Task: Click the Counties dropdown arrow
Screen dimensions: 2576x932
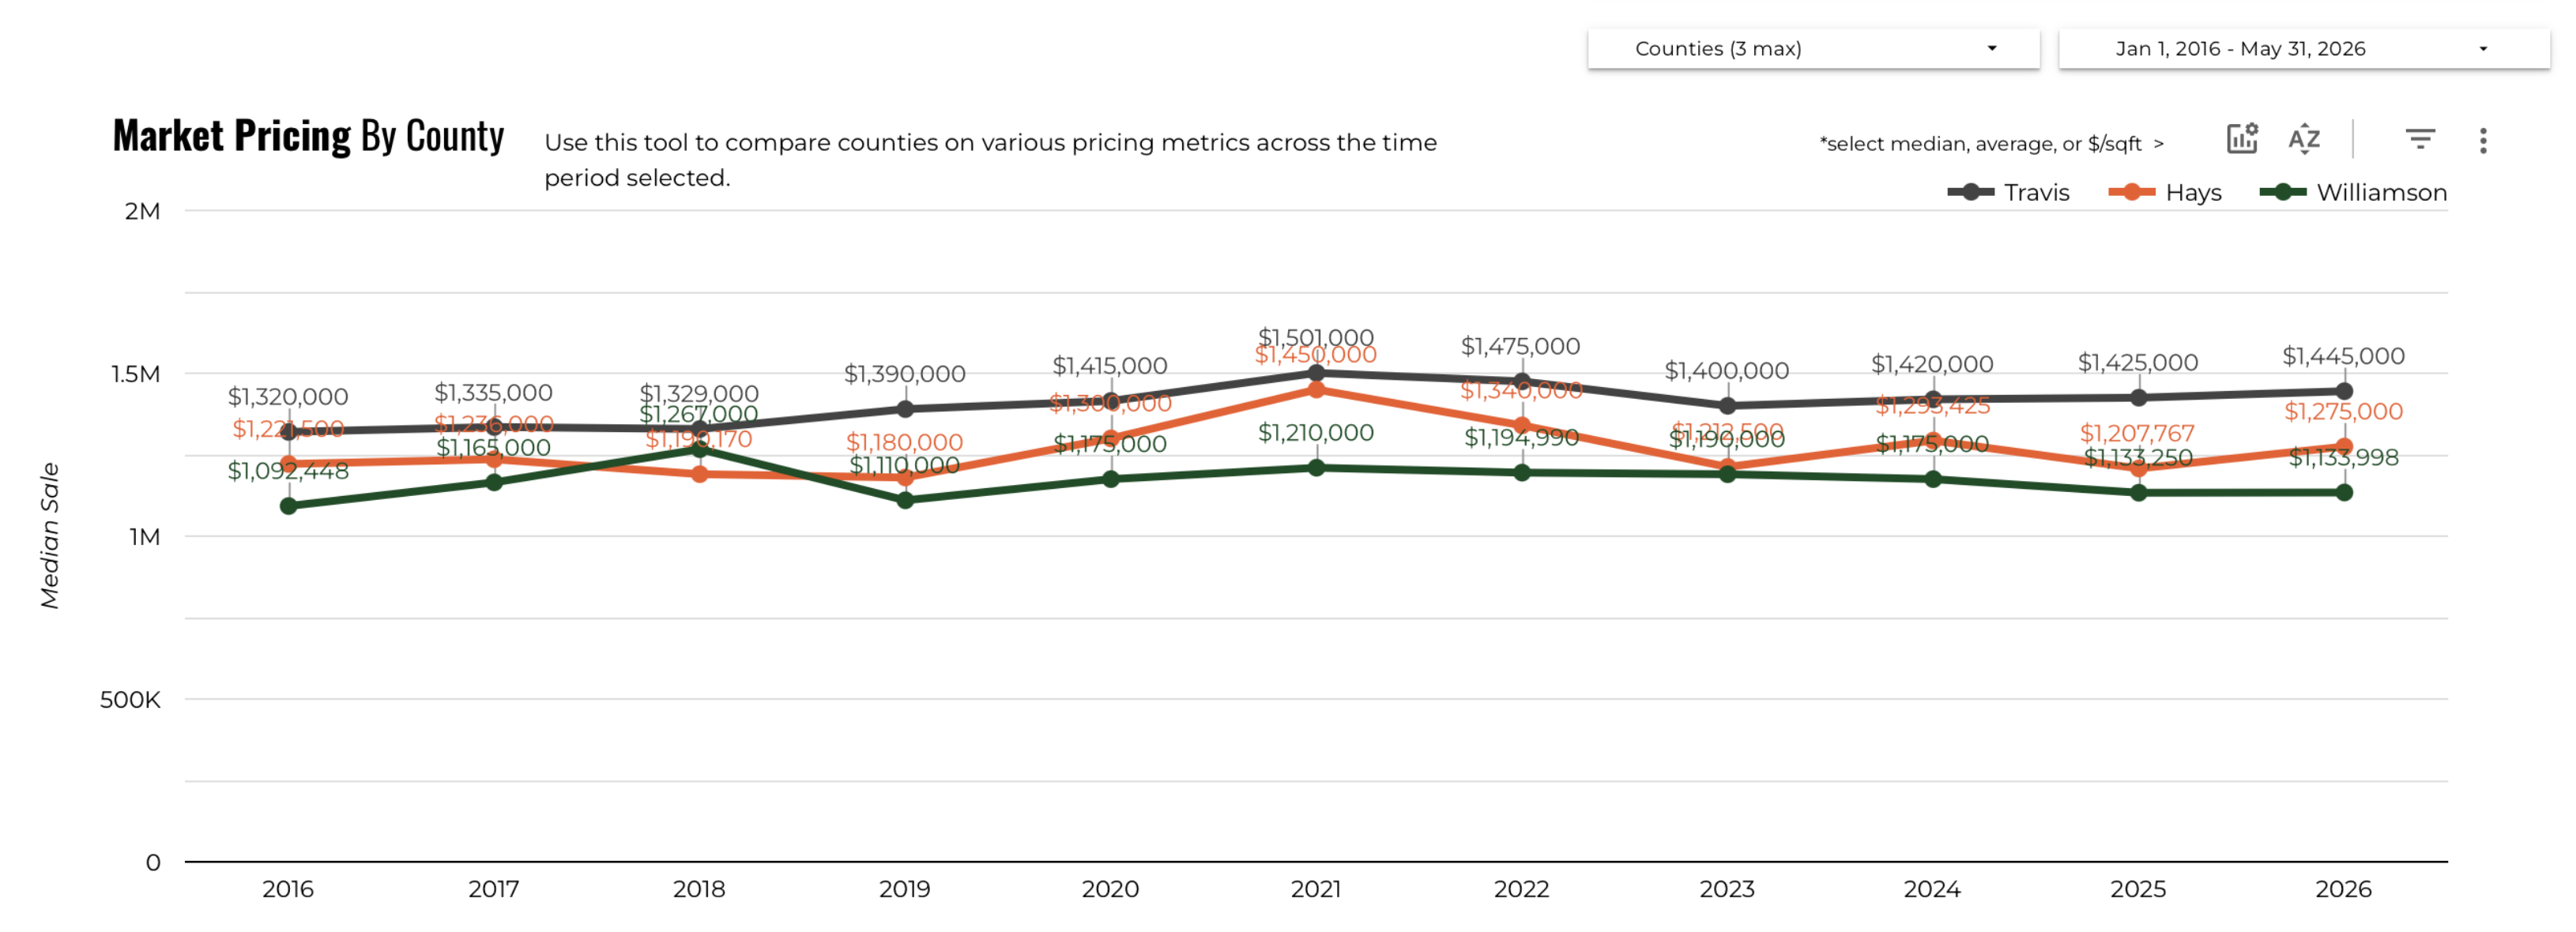Action: pos(1992,48)
